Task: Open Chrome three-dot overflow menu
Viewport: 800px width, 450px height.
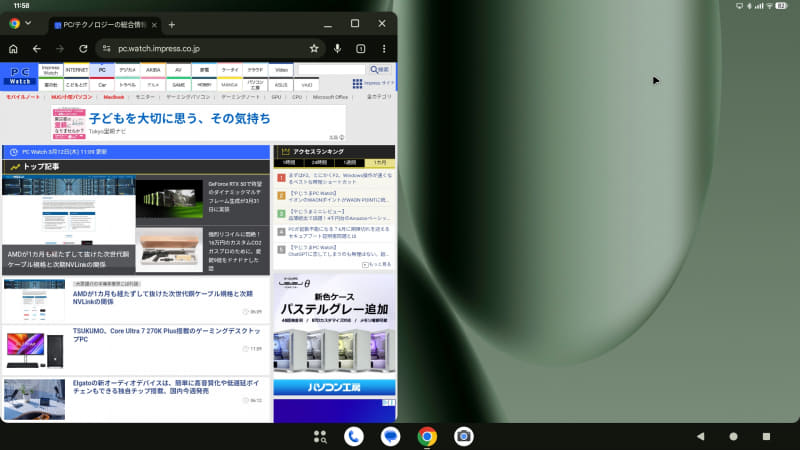Action: pos(384,49)
